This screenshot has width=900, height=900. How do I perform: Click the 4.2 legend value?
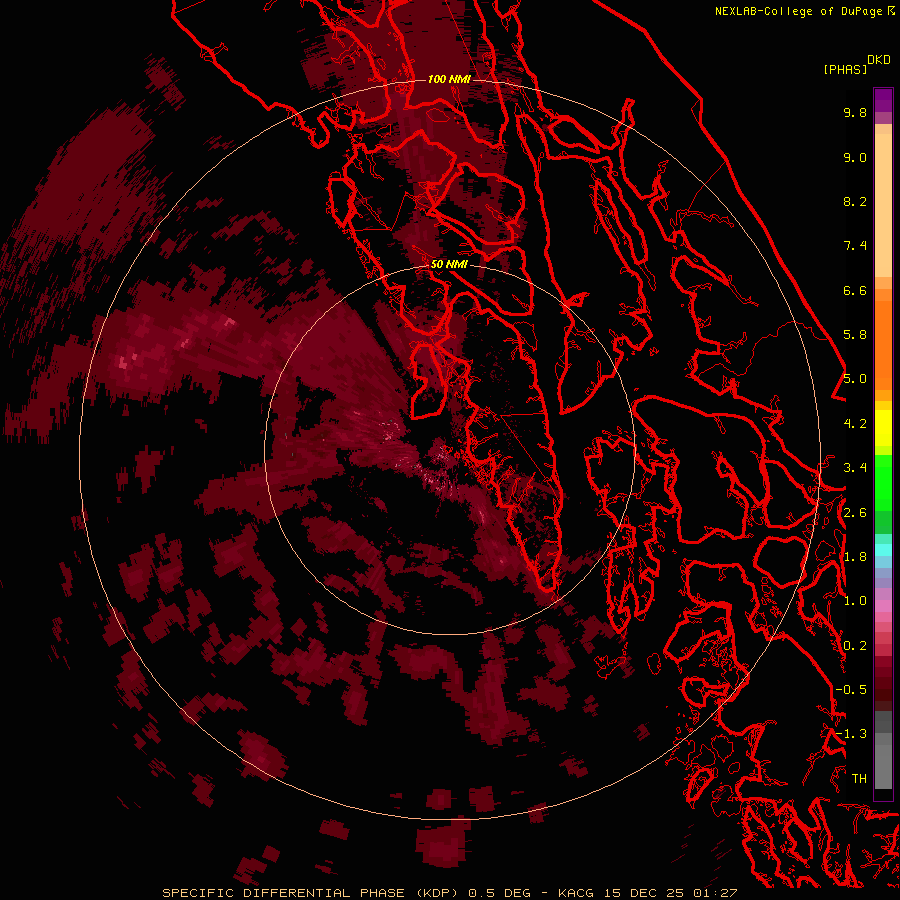tap(855, 424)
